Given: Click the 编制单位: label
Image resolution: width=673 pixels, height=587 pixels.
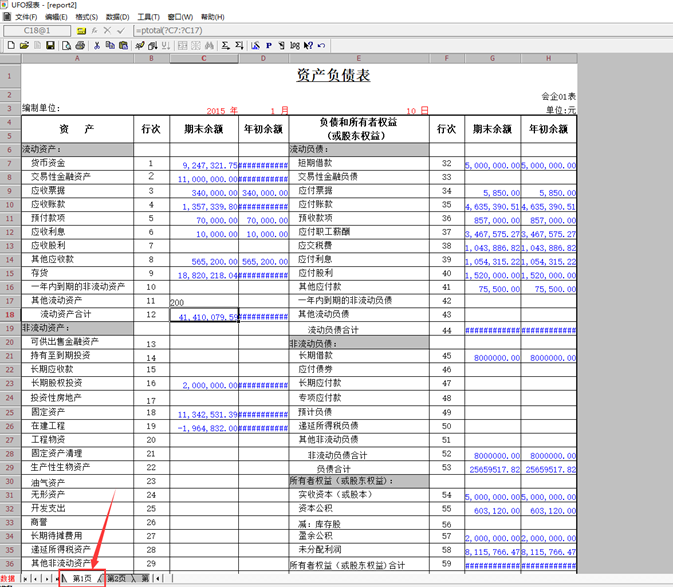Looking at the screenshot, I should point(41,108).
